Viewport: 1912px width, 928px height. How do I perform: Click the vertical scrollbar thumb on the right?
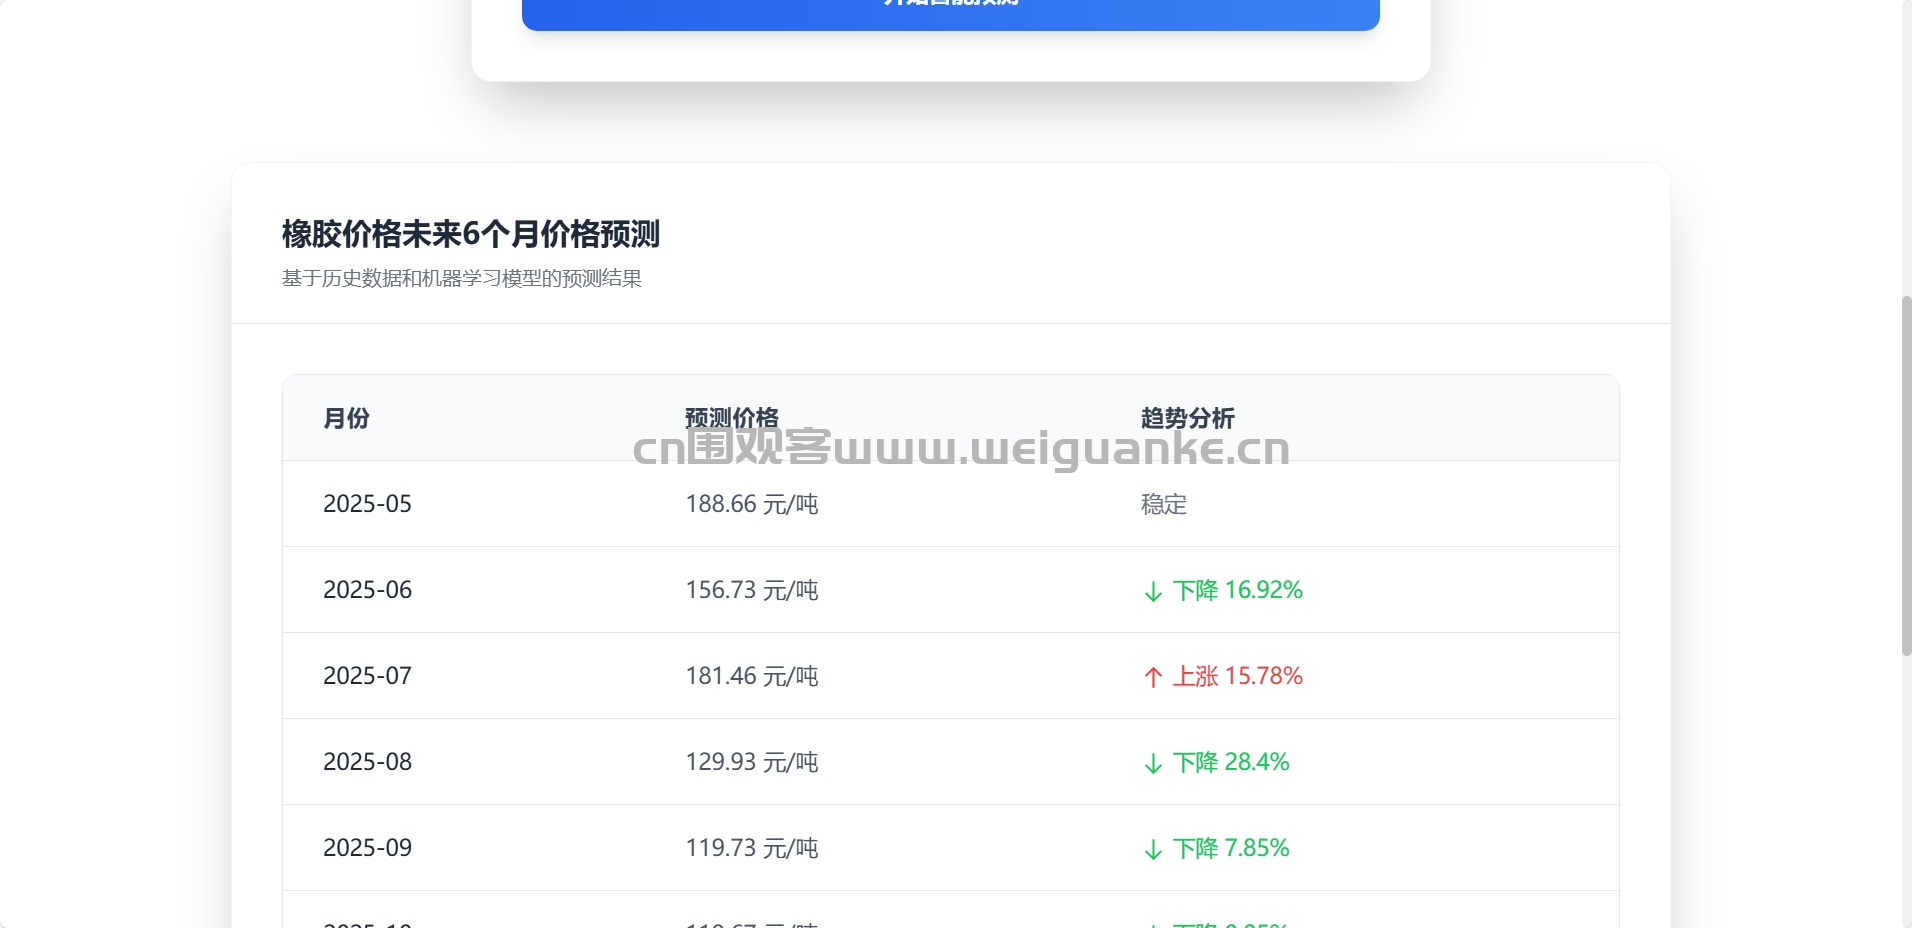click(1906, 476)
